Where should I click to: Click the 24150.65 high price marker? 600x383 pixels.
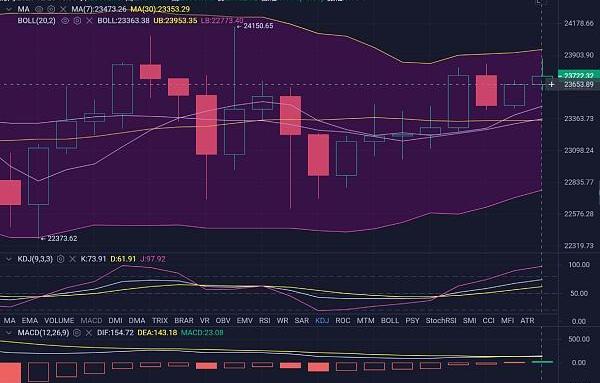[x=255, y=26]
